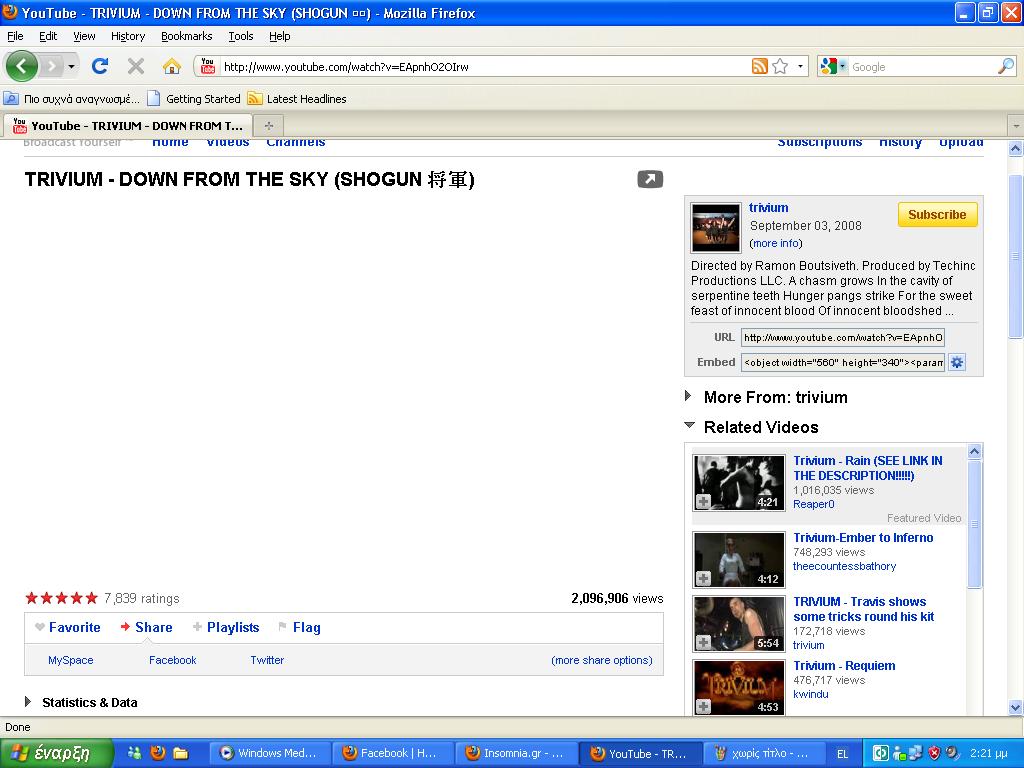Reload the page with the refresh icon
This screenshot has height=768, width=1024.
point(100,66)
